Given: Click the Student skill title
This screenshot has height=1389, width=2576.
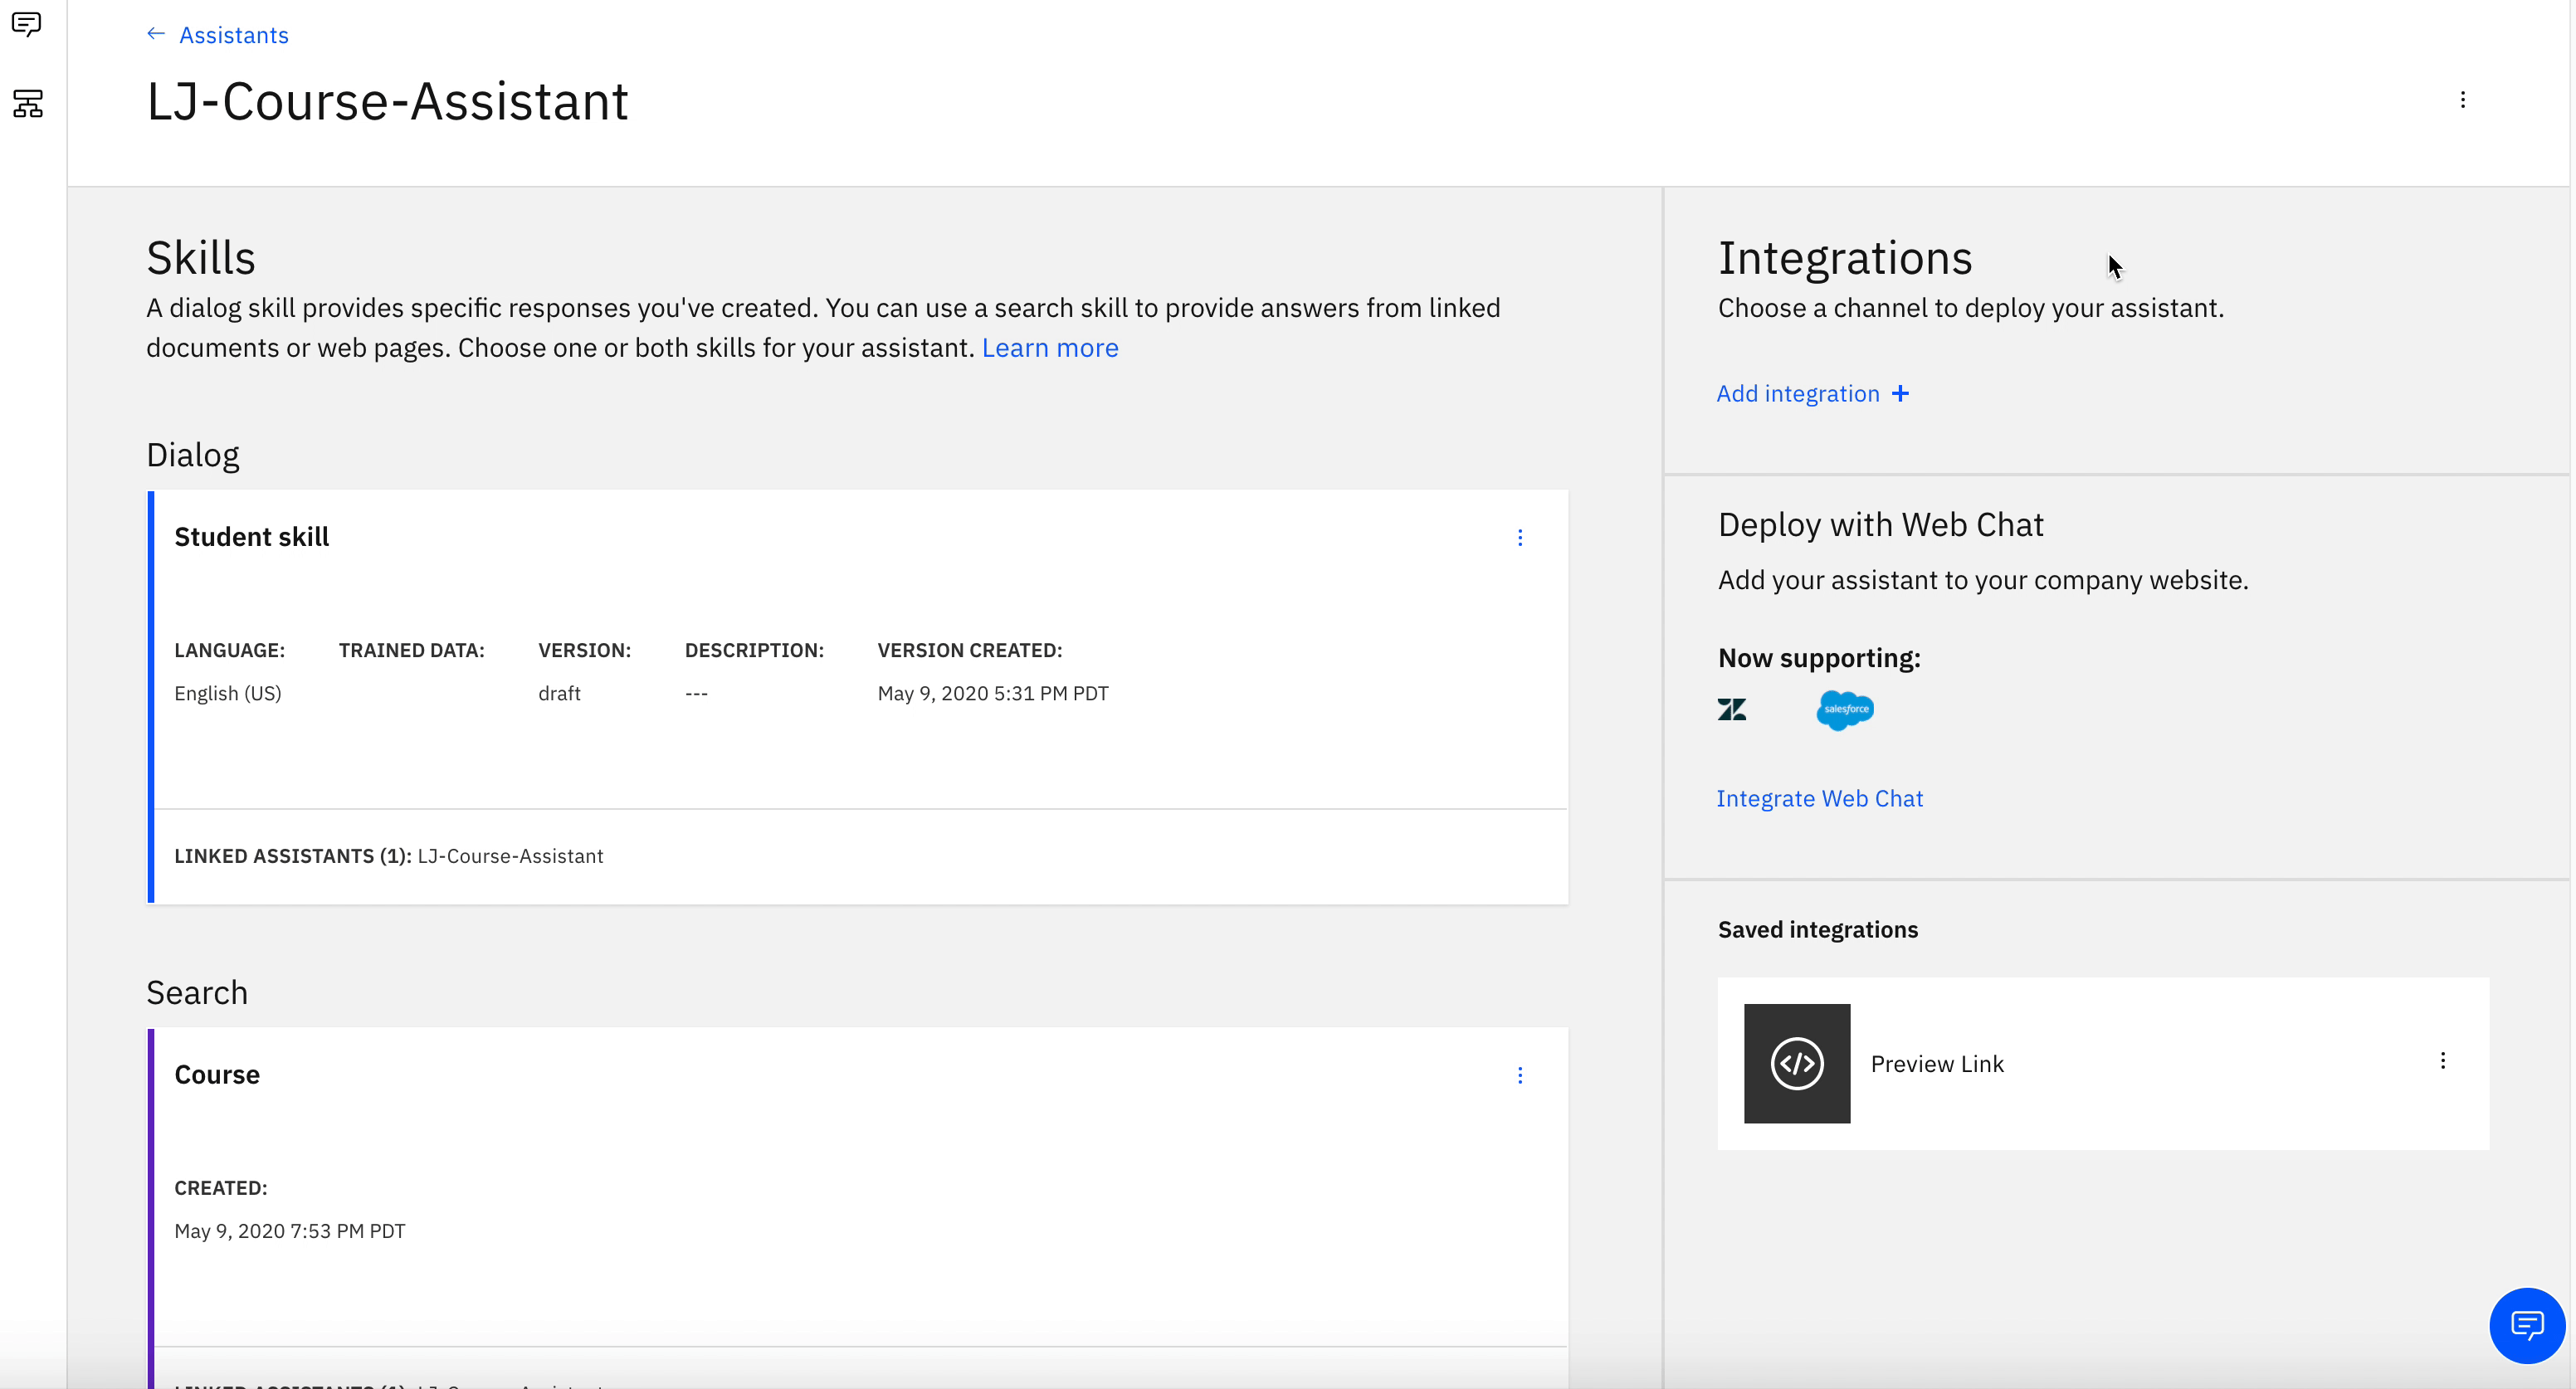Looking at the screenshot, I should pos(251,537).
